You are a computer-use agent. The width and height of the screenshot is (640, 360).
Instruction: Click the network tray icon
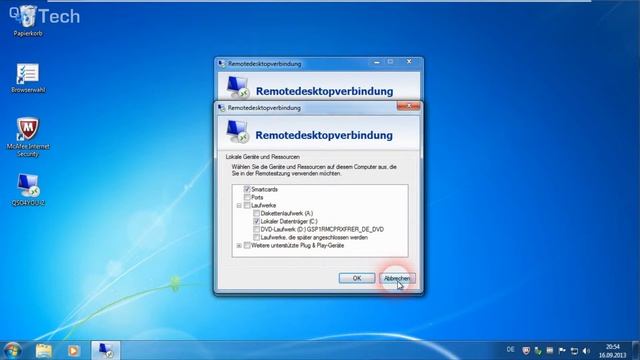574,351
